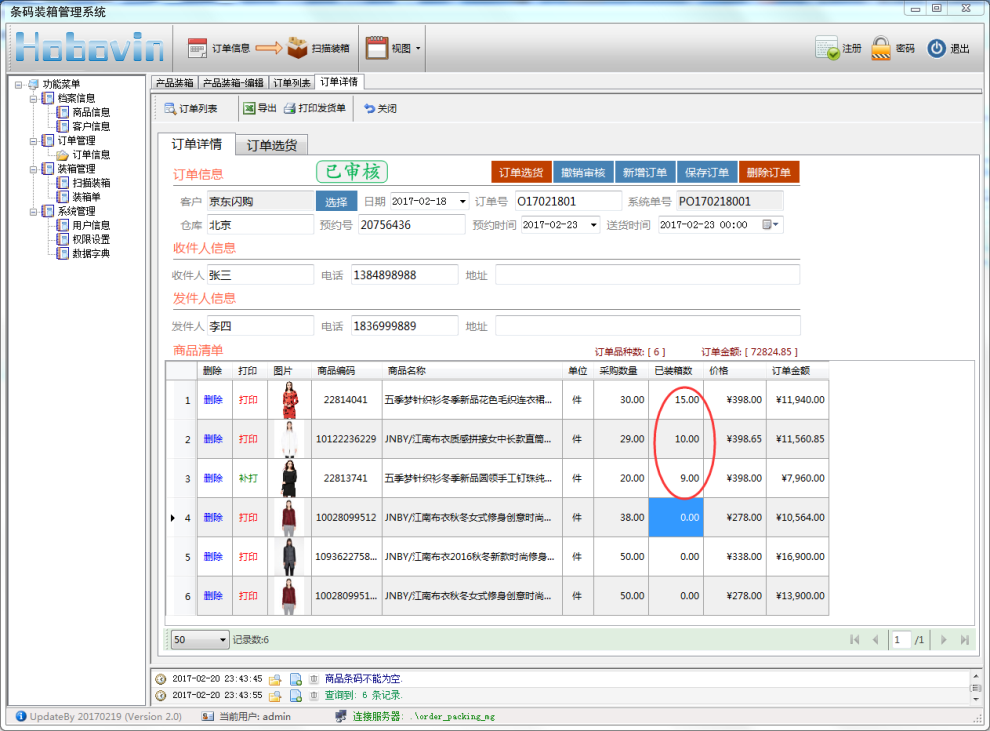Open the 扫描装箱 scan packing tool
This screenshot has width=990, height=731.
coord(297,48)
